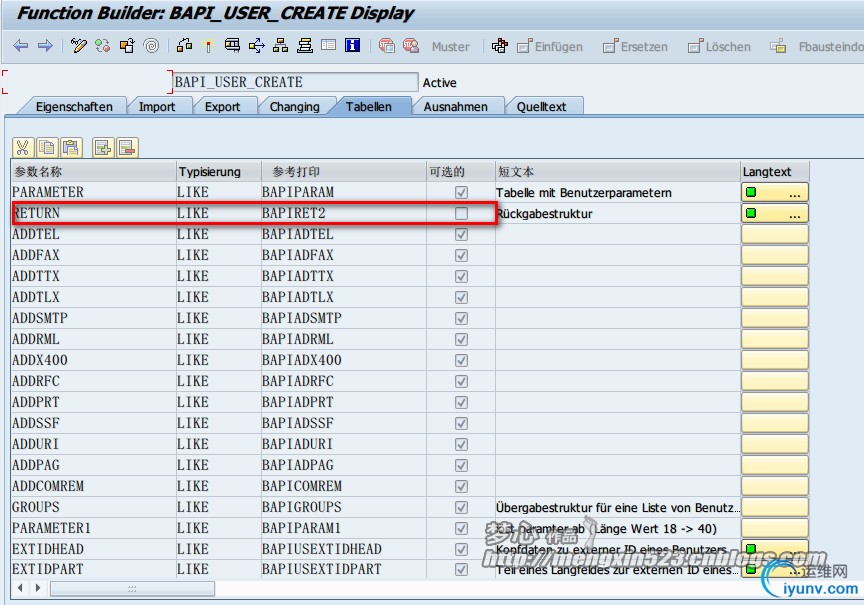This screenshot has width=864, height=605.
Task: Select the Tabellen tab
Action: click(369, 107)
